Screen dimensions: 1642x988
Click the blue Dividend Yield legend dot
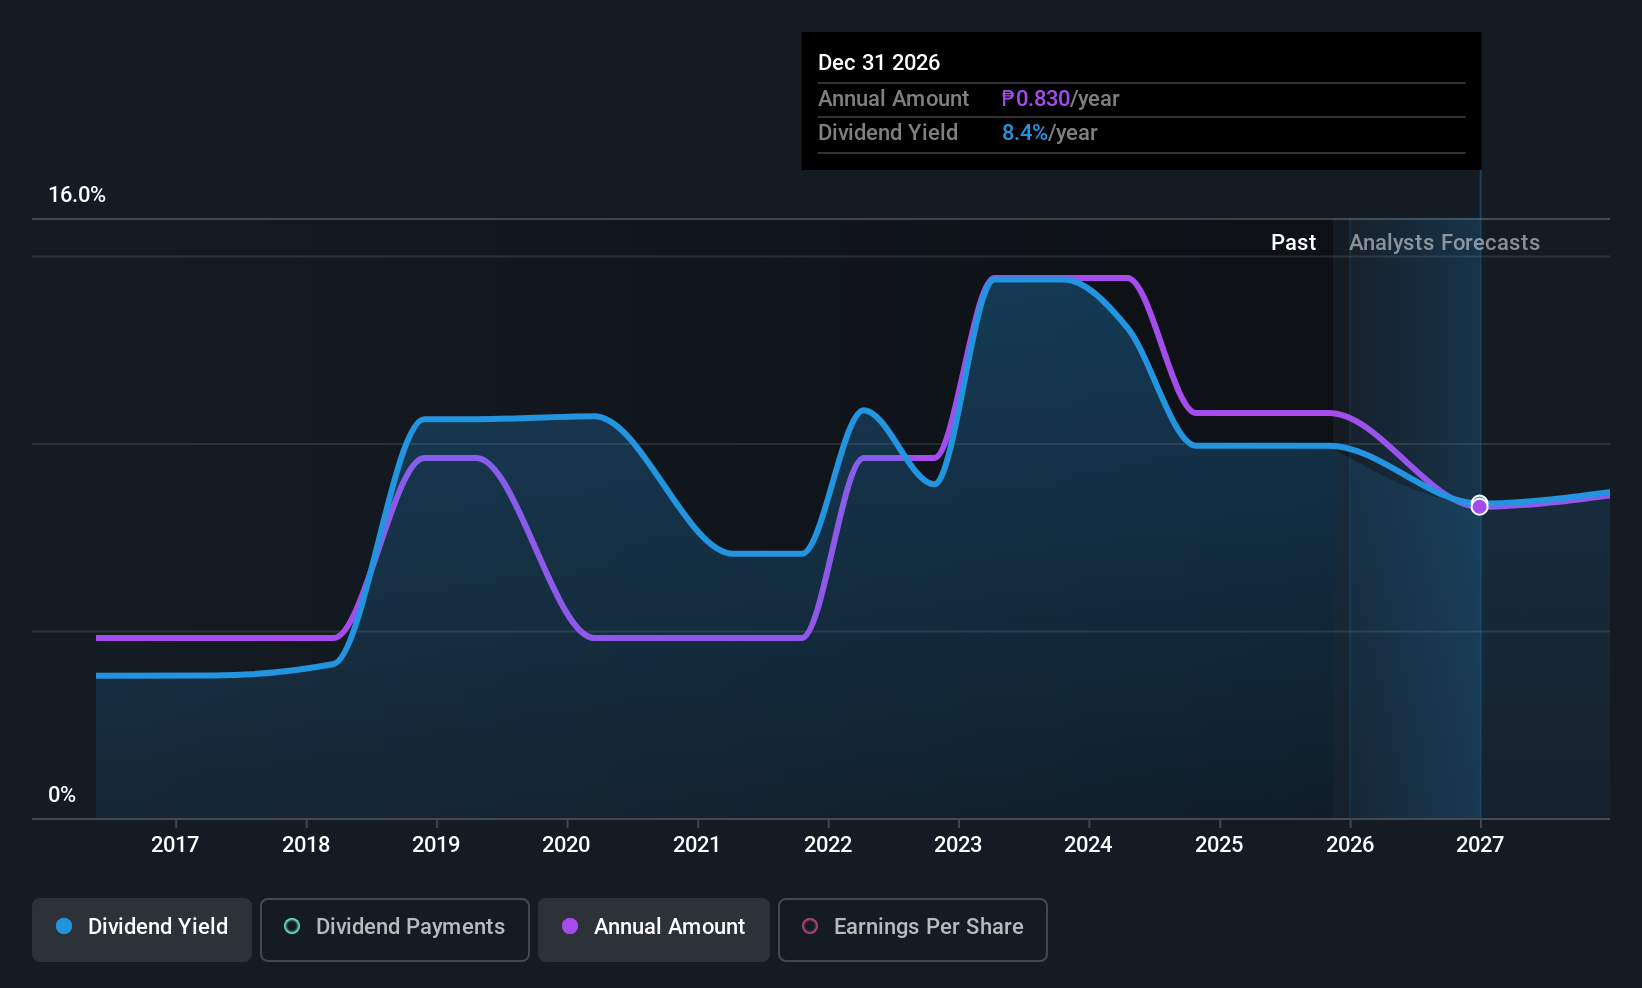pos(64,927)
